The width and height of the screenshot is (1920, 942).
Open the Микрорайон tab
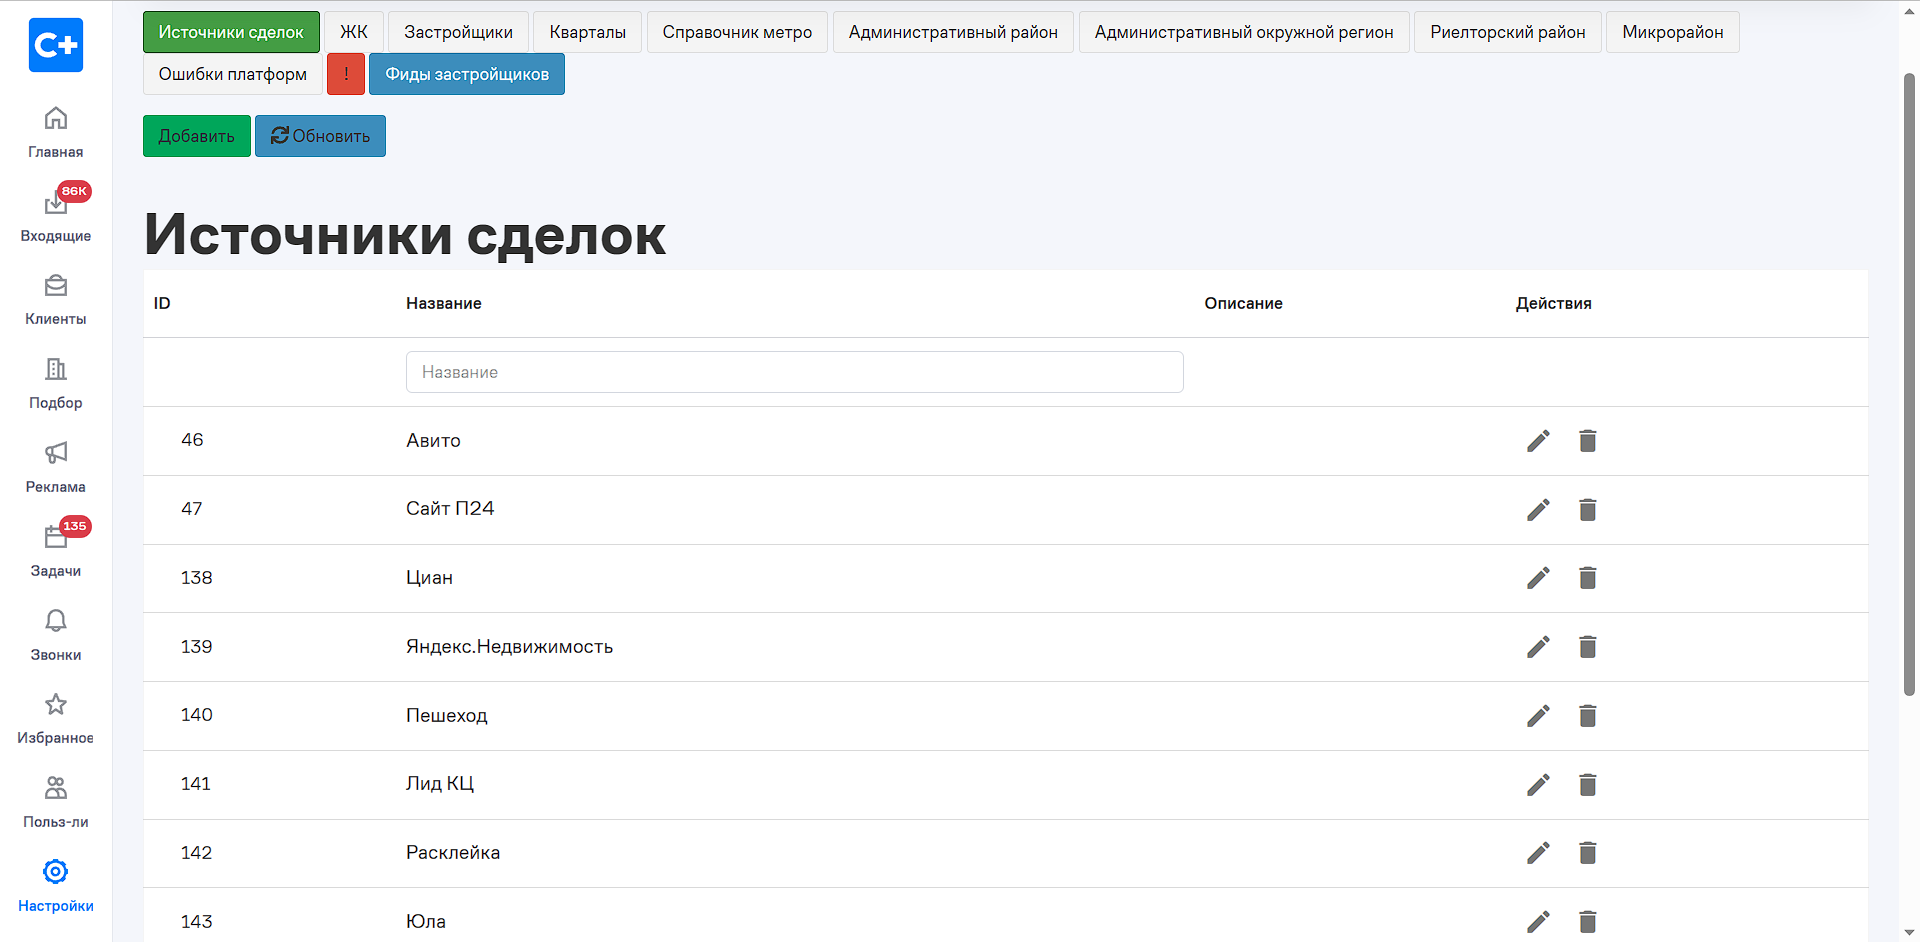tap(1673, 32)
